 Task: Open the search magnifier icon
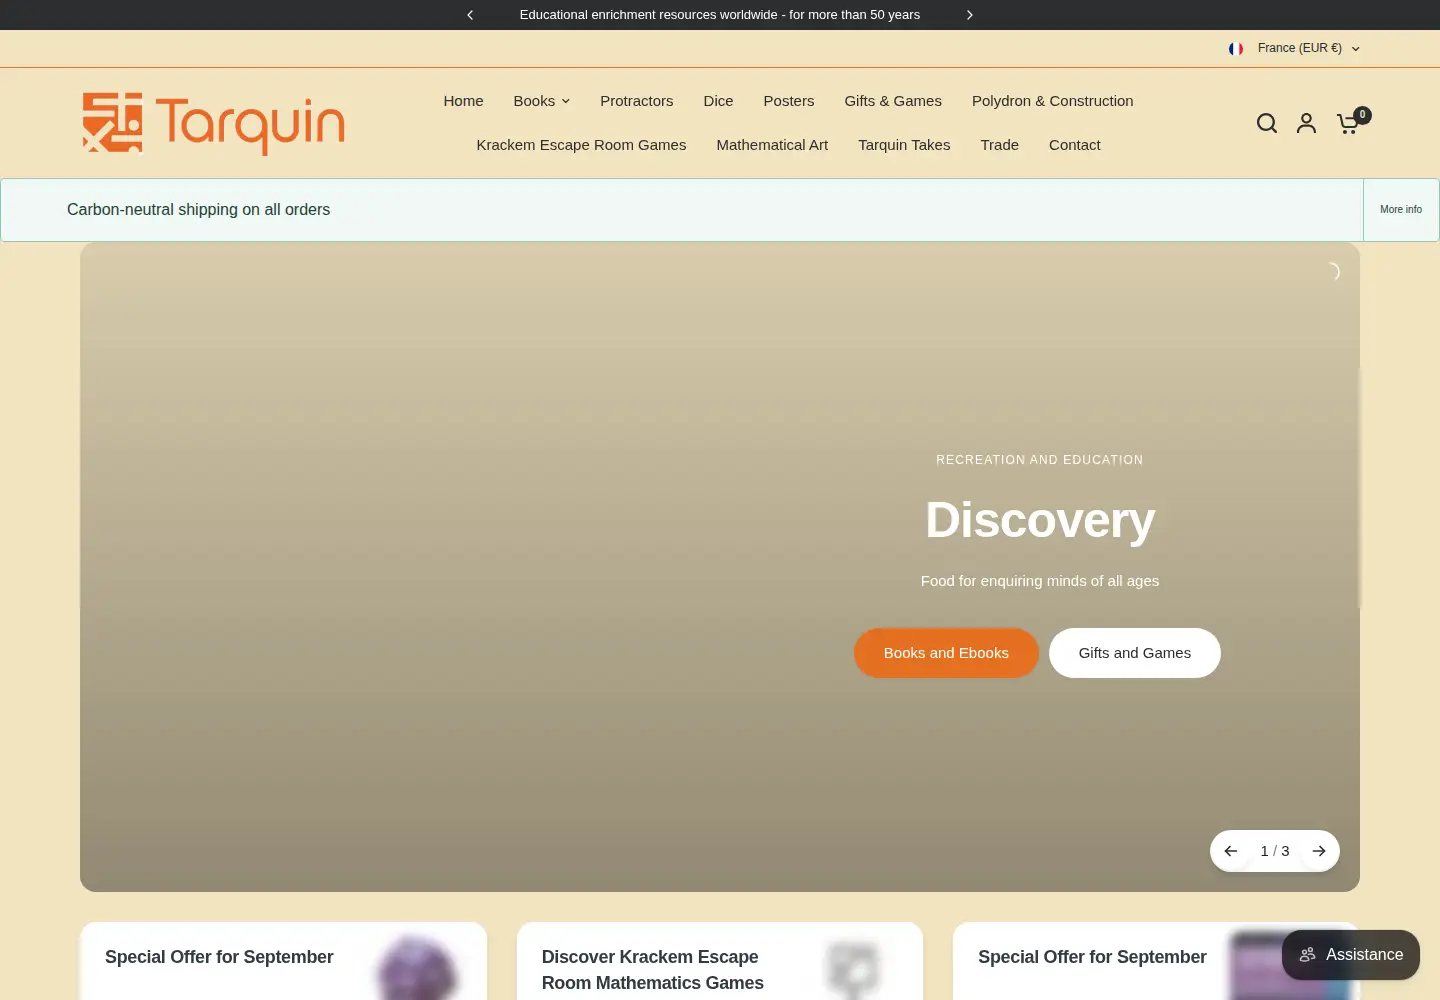tap(1267, 123)
